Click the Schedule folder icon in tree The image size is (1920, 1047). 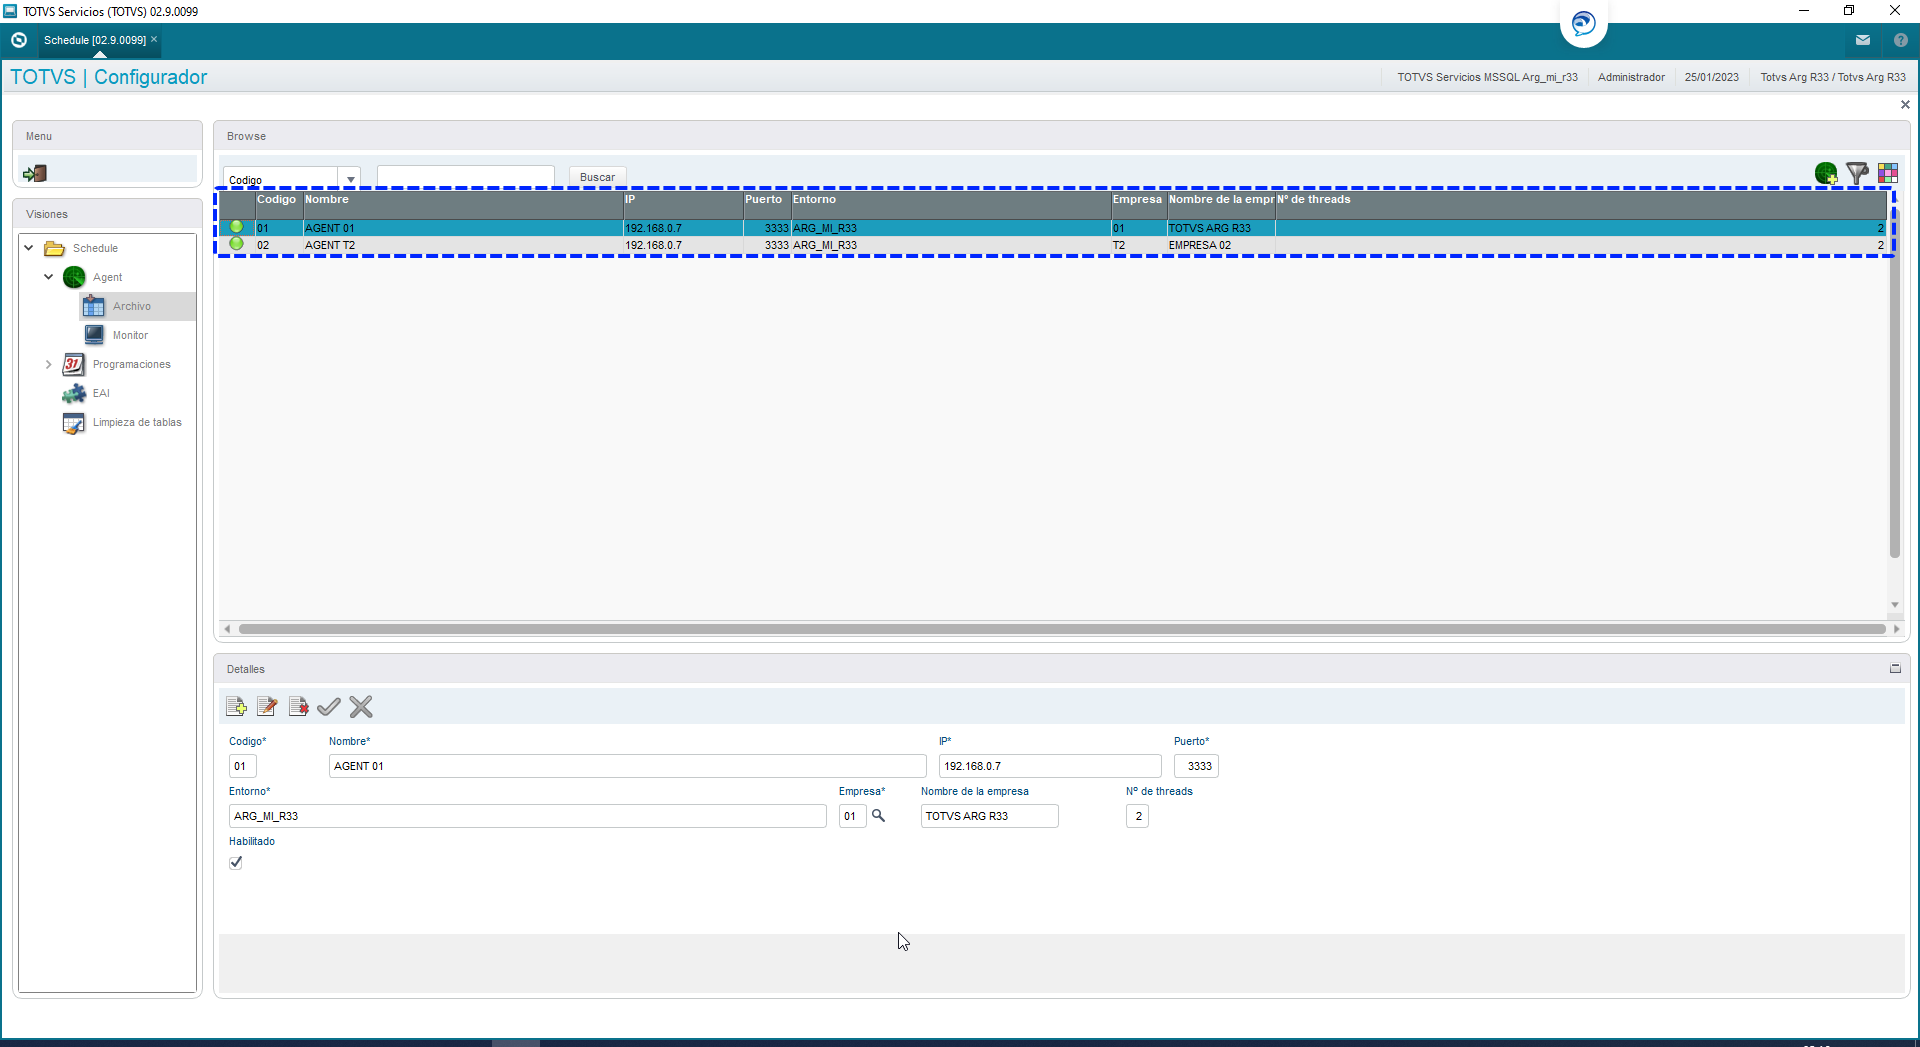(55, 248)
